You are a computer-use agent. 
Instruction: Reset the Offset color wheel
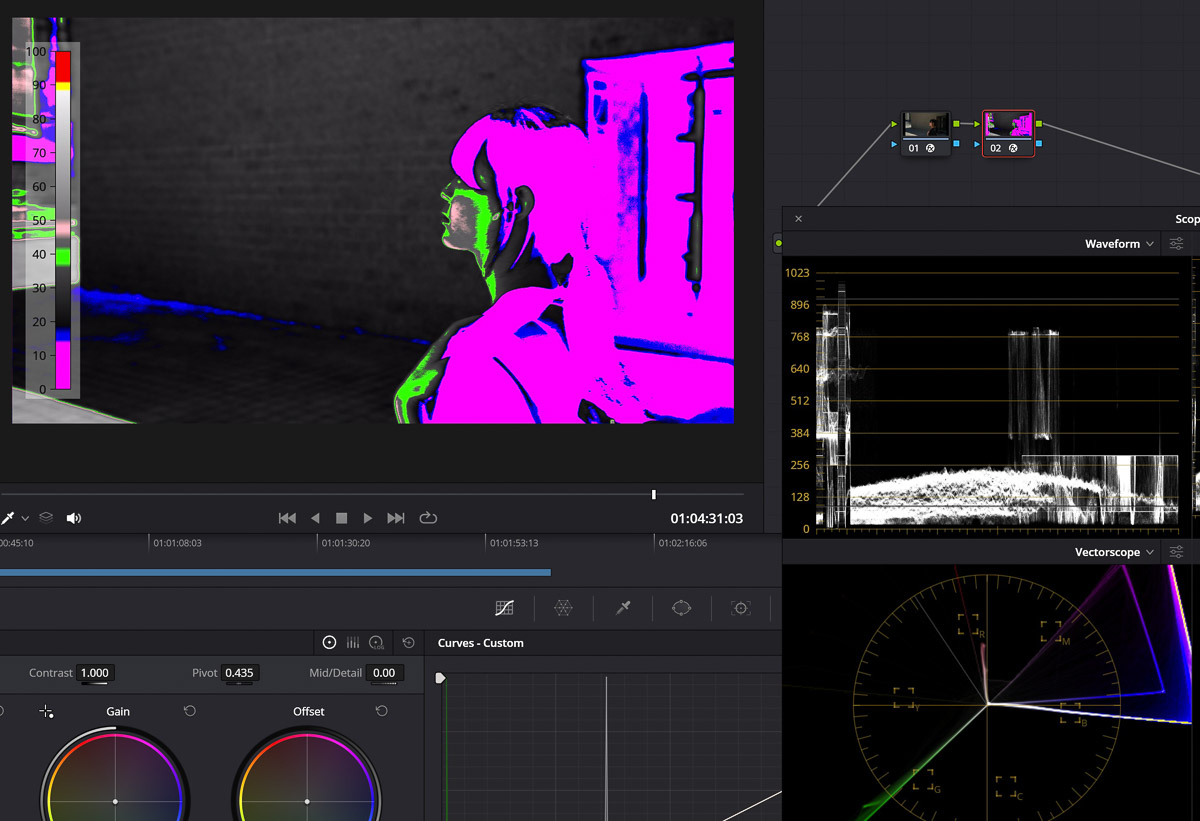point(381,711)
